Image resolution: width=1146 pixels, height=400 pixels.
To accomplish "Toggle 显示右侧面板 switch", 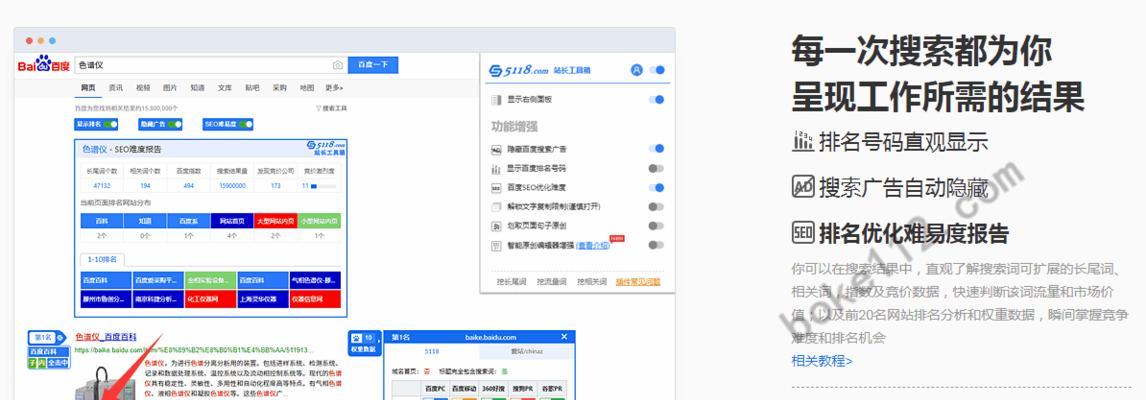I will (656, 99).
